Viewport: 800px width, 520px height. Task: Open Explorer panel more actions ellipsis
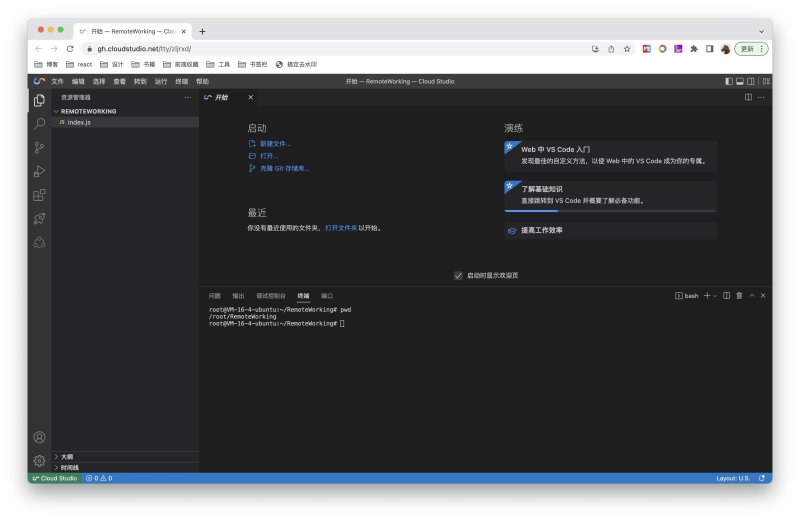(188, 97)
